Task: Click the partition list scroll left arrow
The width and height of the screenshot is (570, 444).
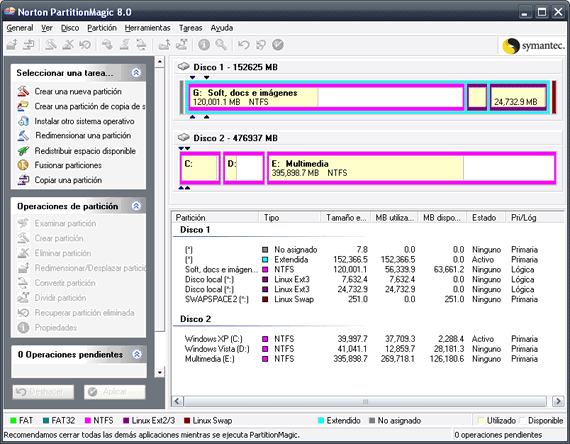Action: tap(177, 401)
